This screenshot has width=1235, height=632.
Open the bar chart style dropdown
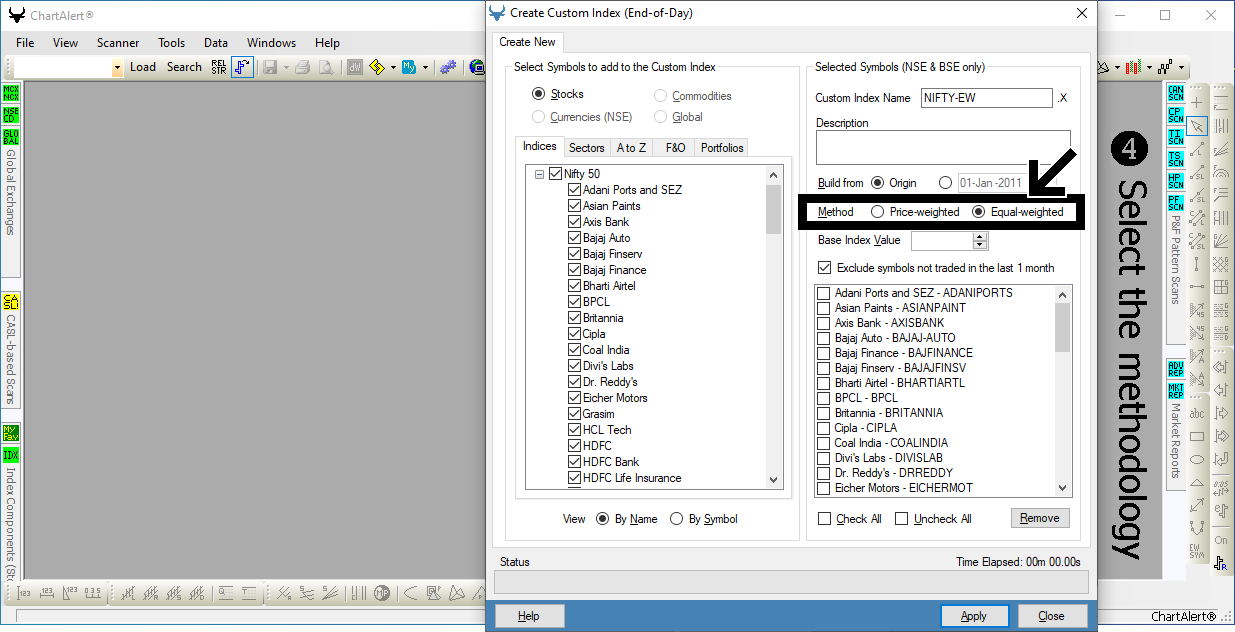(1148, 67)
